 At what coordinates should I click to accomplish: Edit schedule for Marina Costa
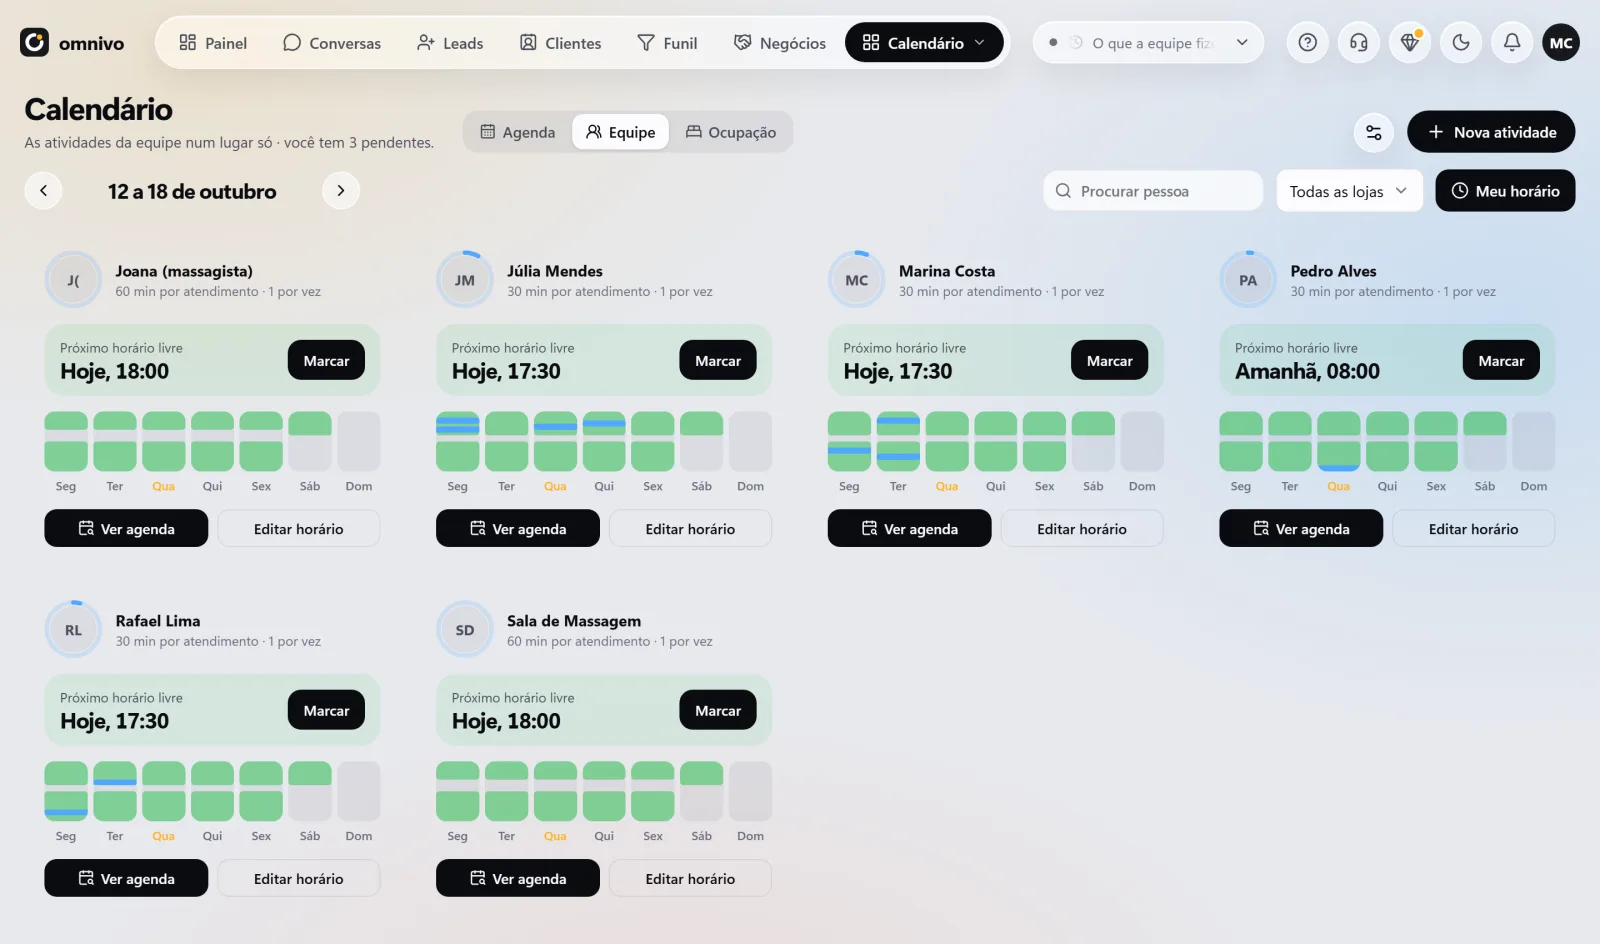point(1082,528)
